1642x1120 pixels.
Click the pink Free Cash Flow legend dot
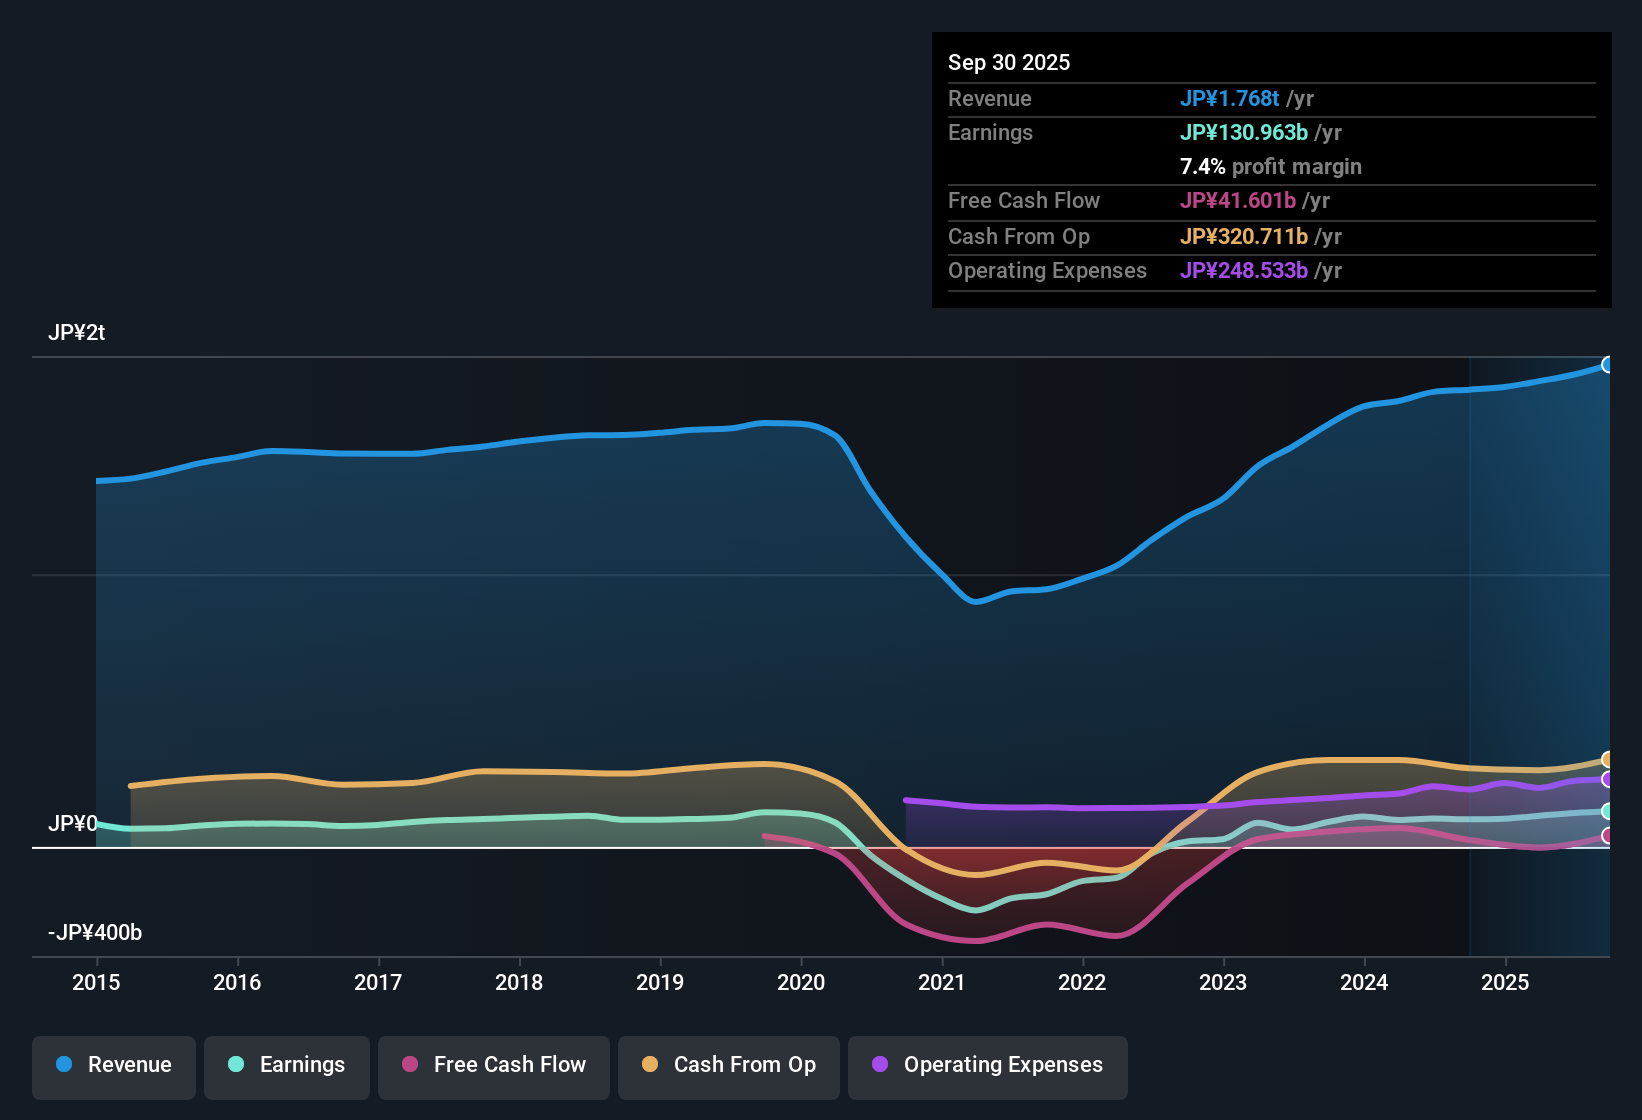coord(409,1065)
